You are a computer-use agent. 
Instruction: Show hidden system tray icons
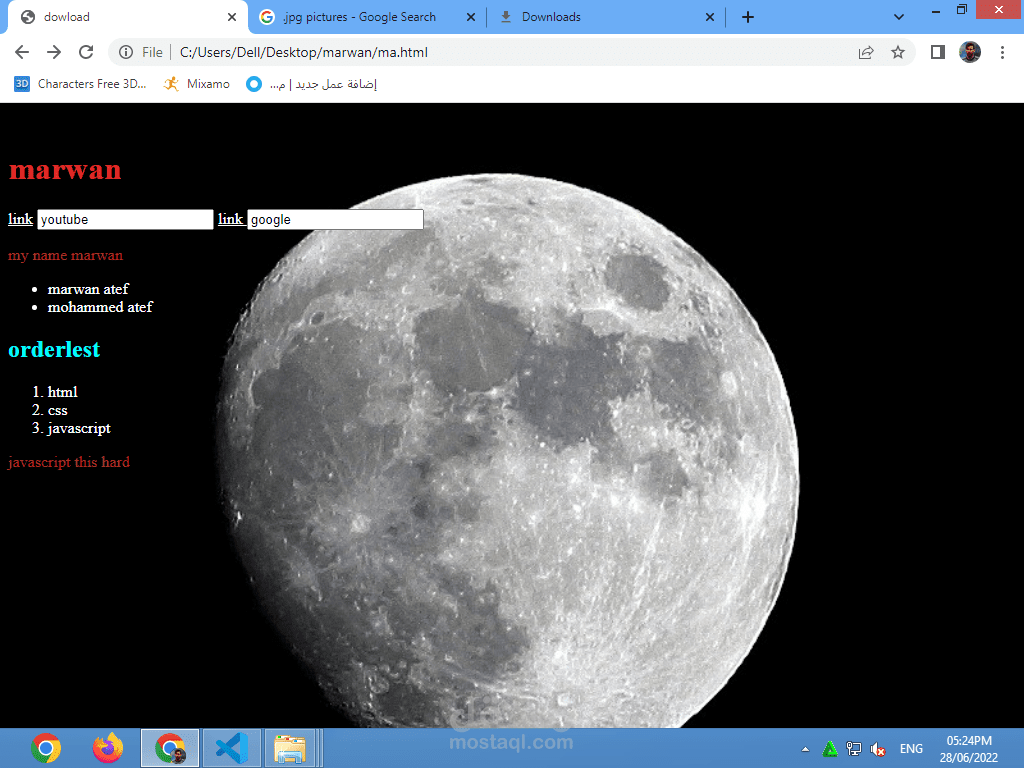click(805, 749)
